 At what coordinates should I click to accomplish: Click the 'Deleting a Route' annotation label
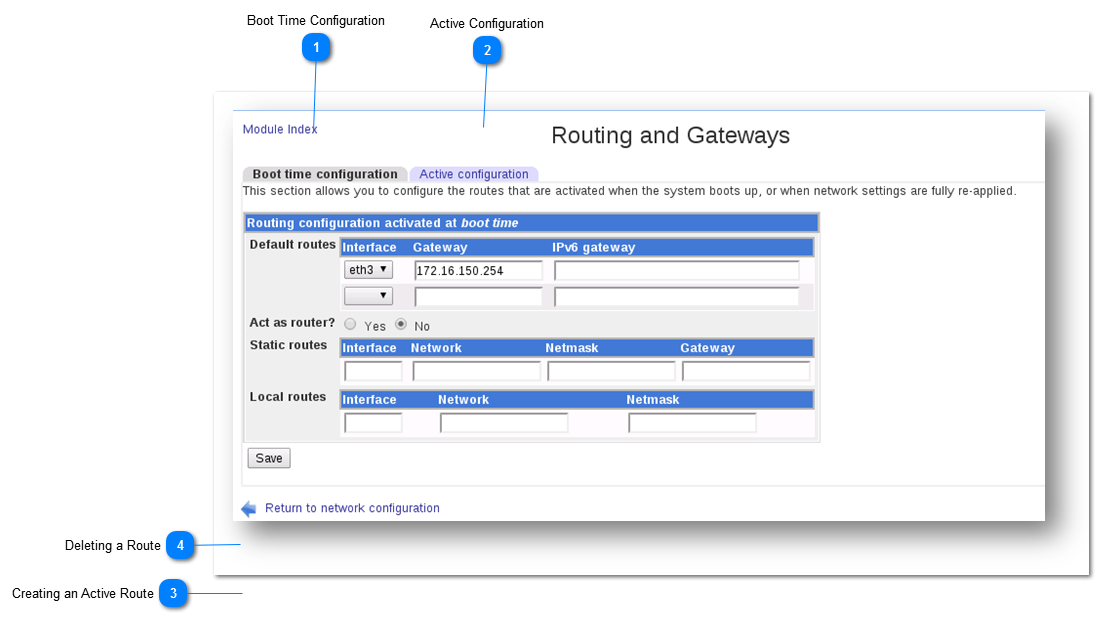click(112, 545)
